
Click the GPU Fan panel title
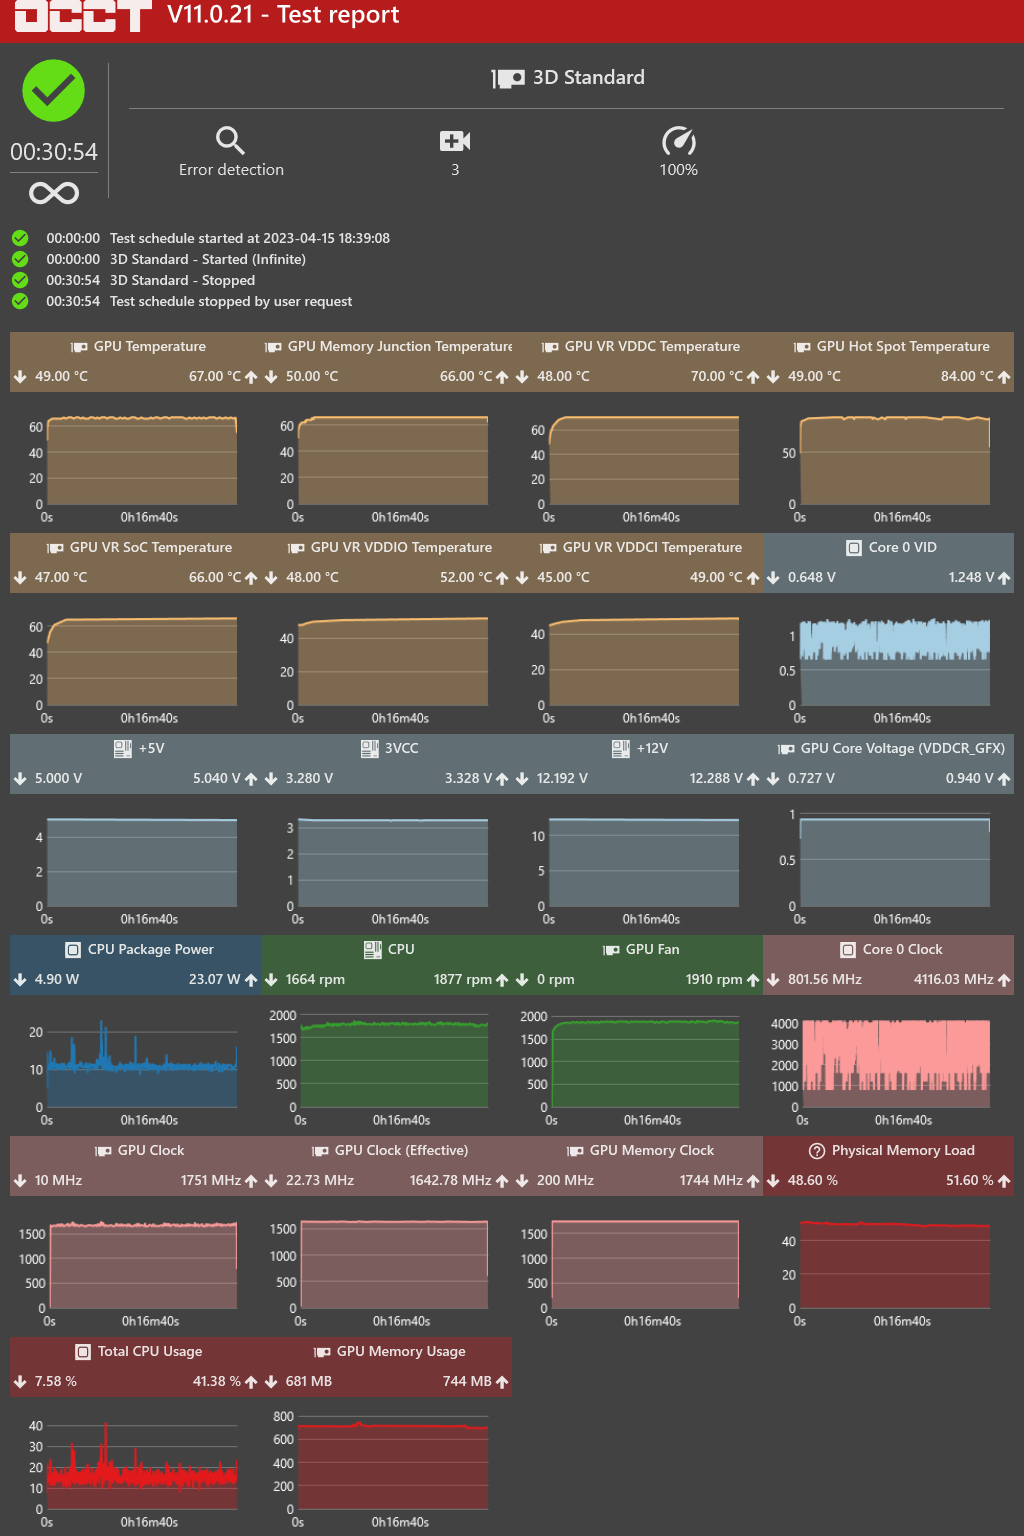[652, 950]
